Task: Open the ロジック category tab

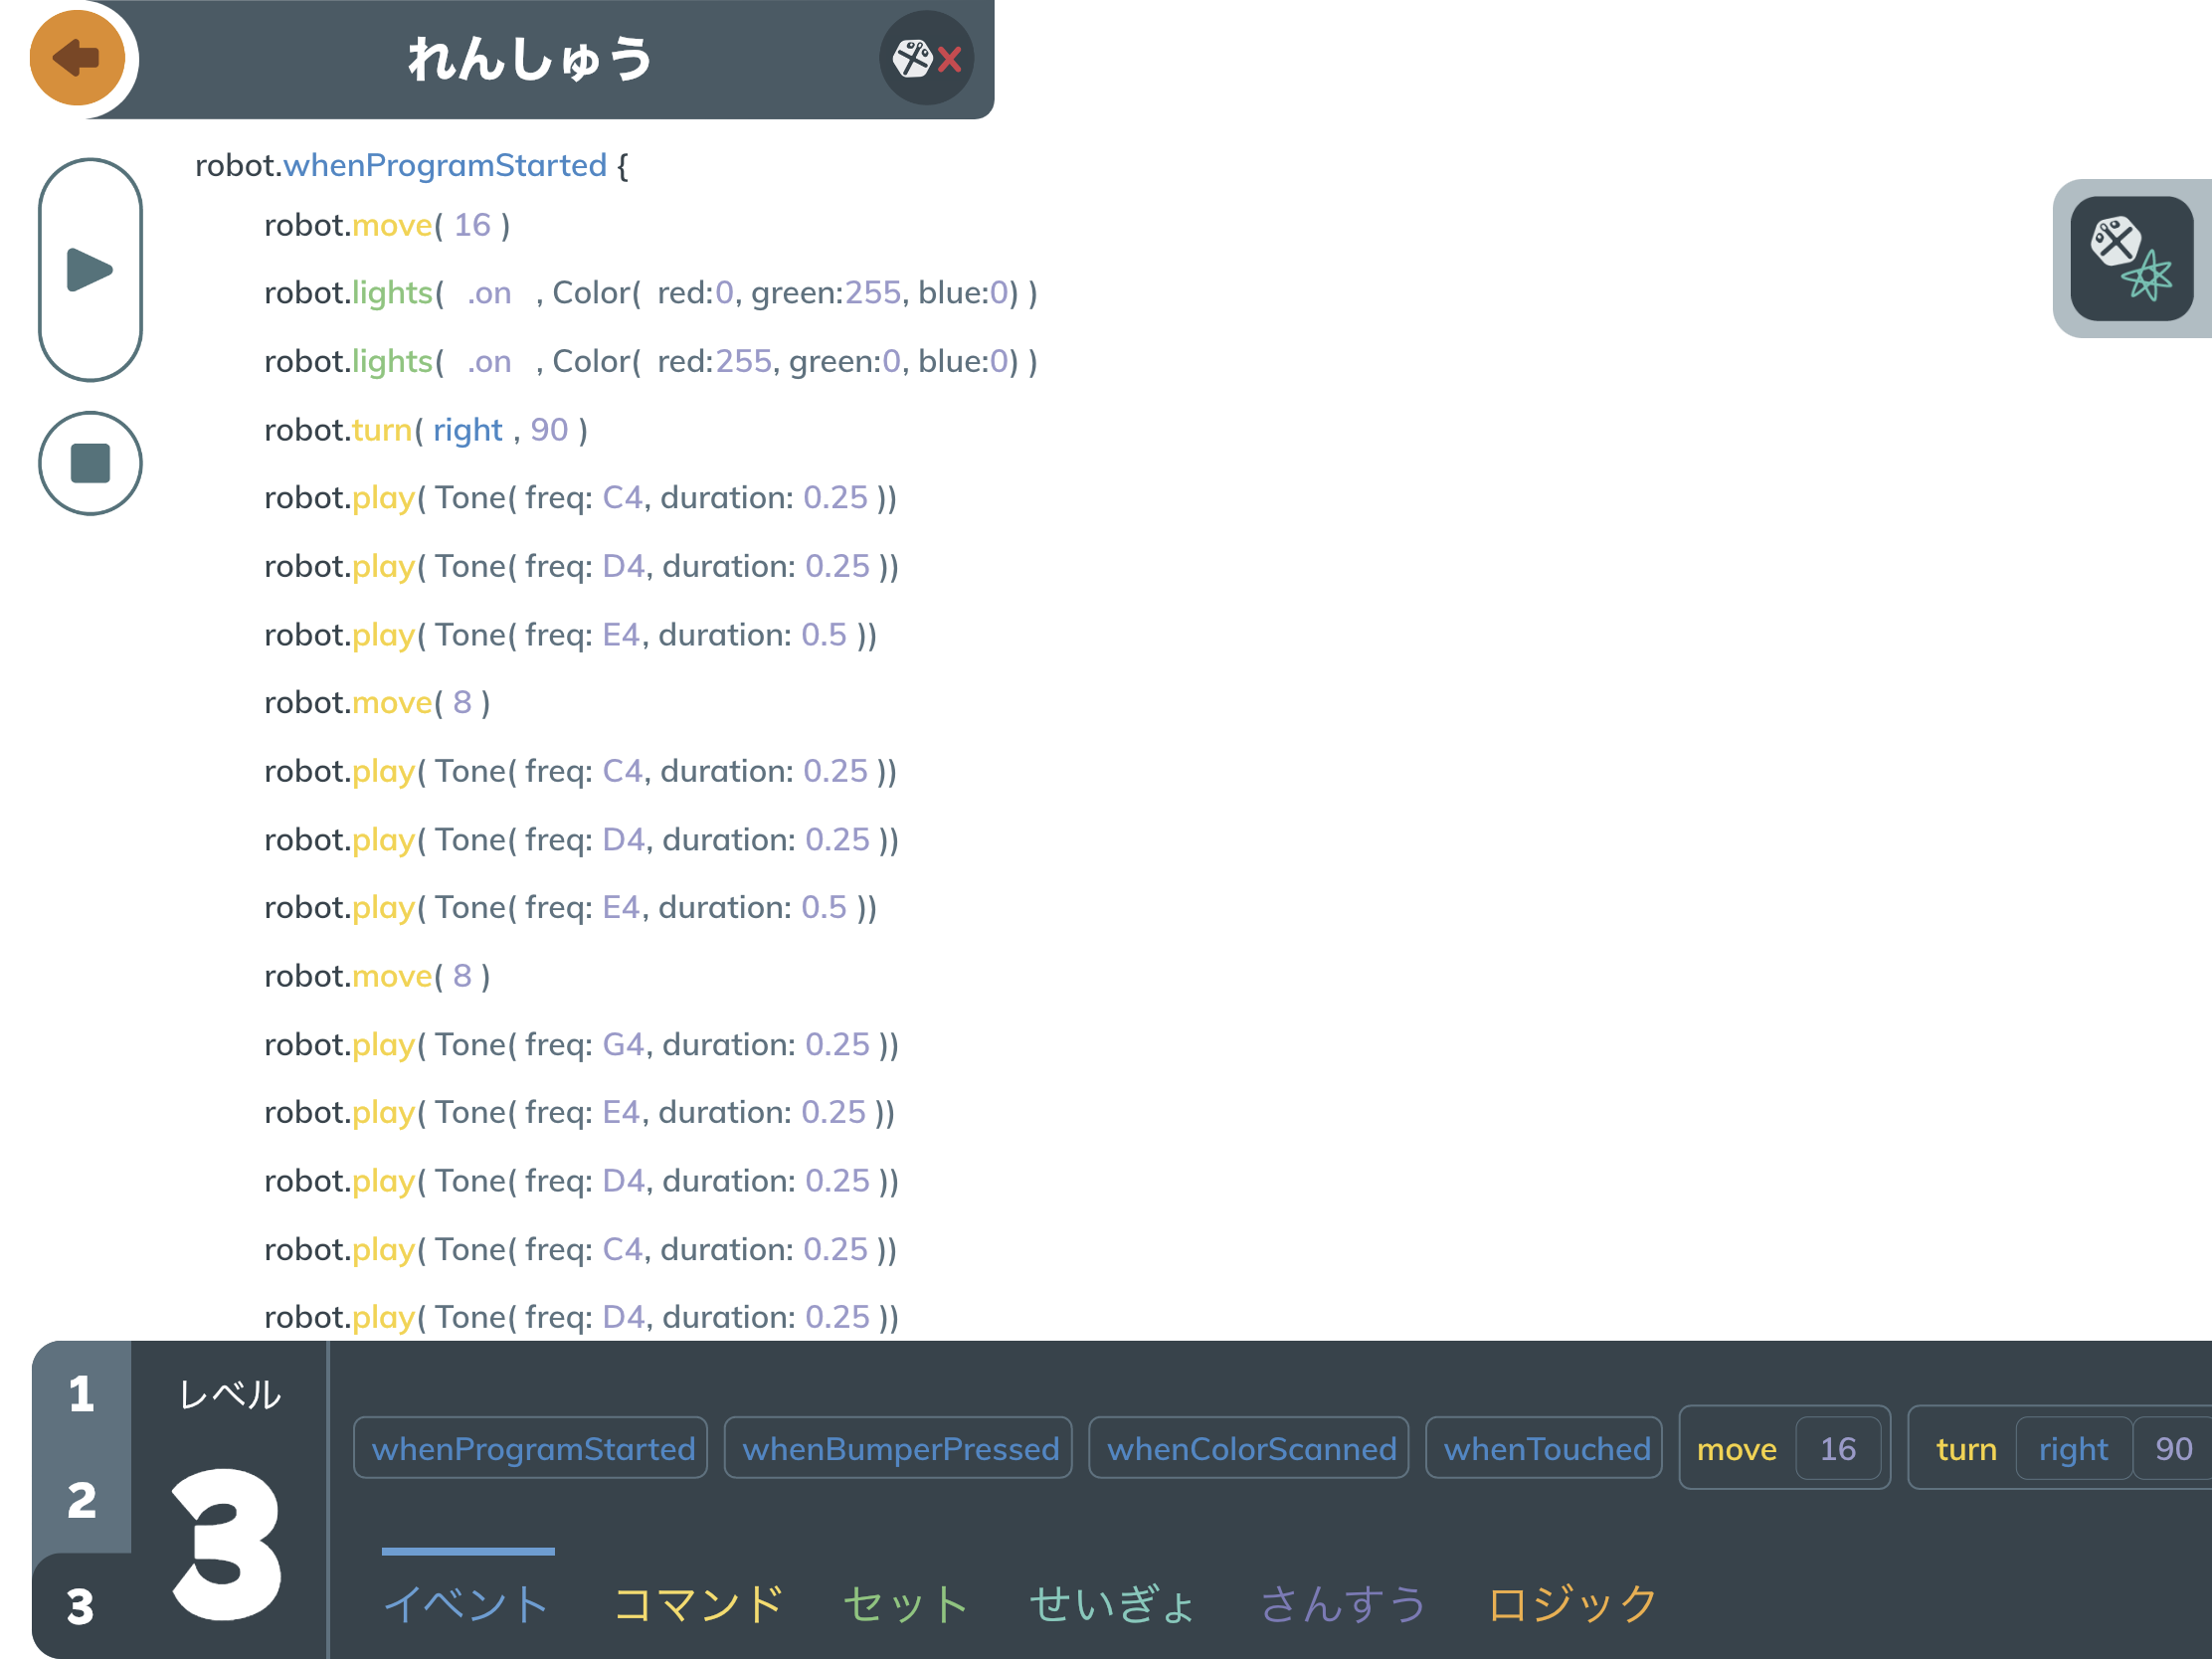Action: (x=1572, y=1603)
